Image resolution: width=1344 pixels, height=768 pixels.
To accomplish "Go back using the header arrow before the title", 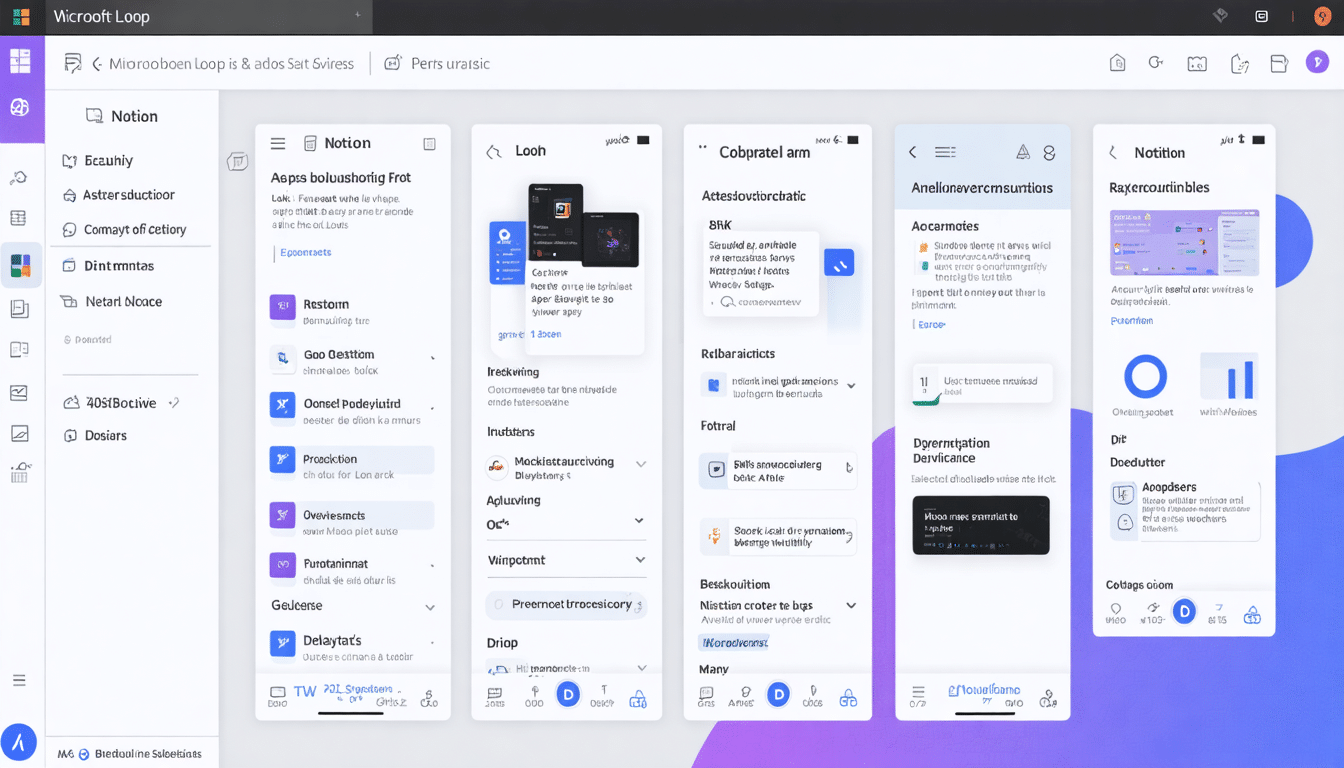I will (97, 63).
